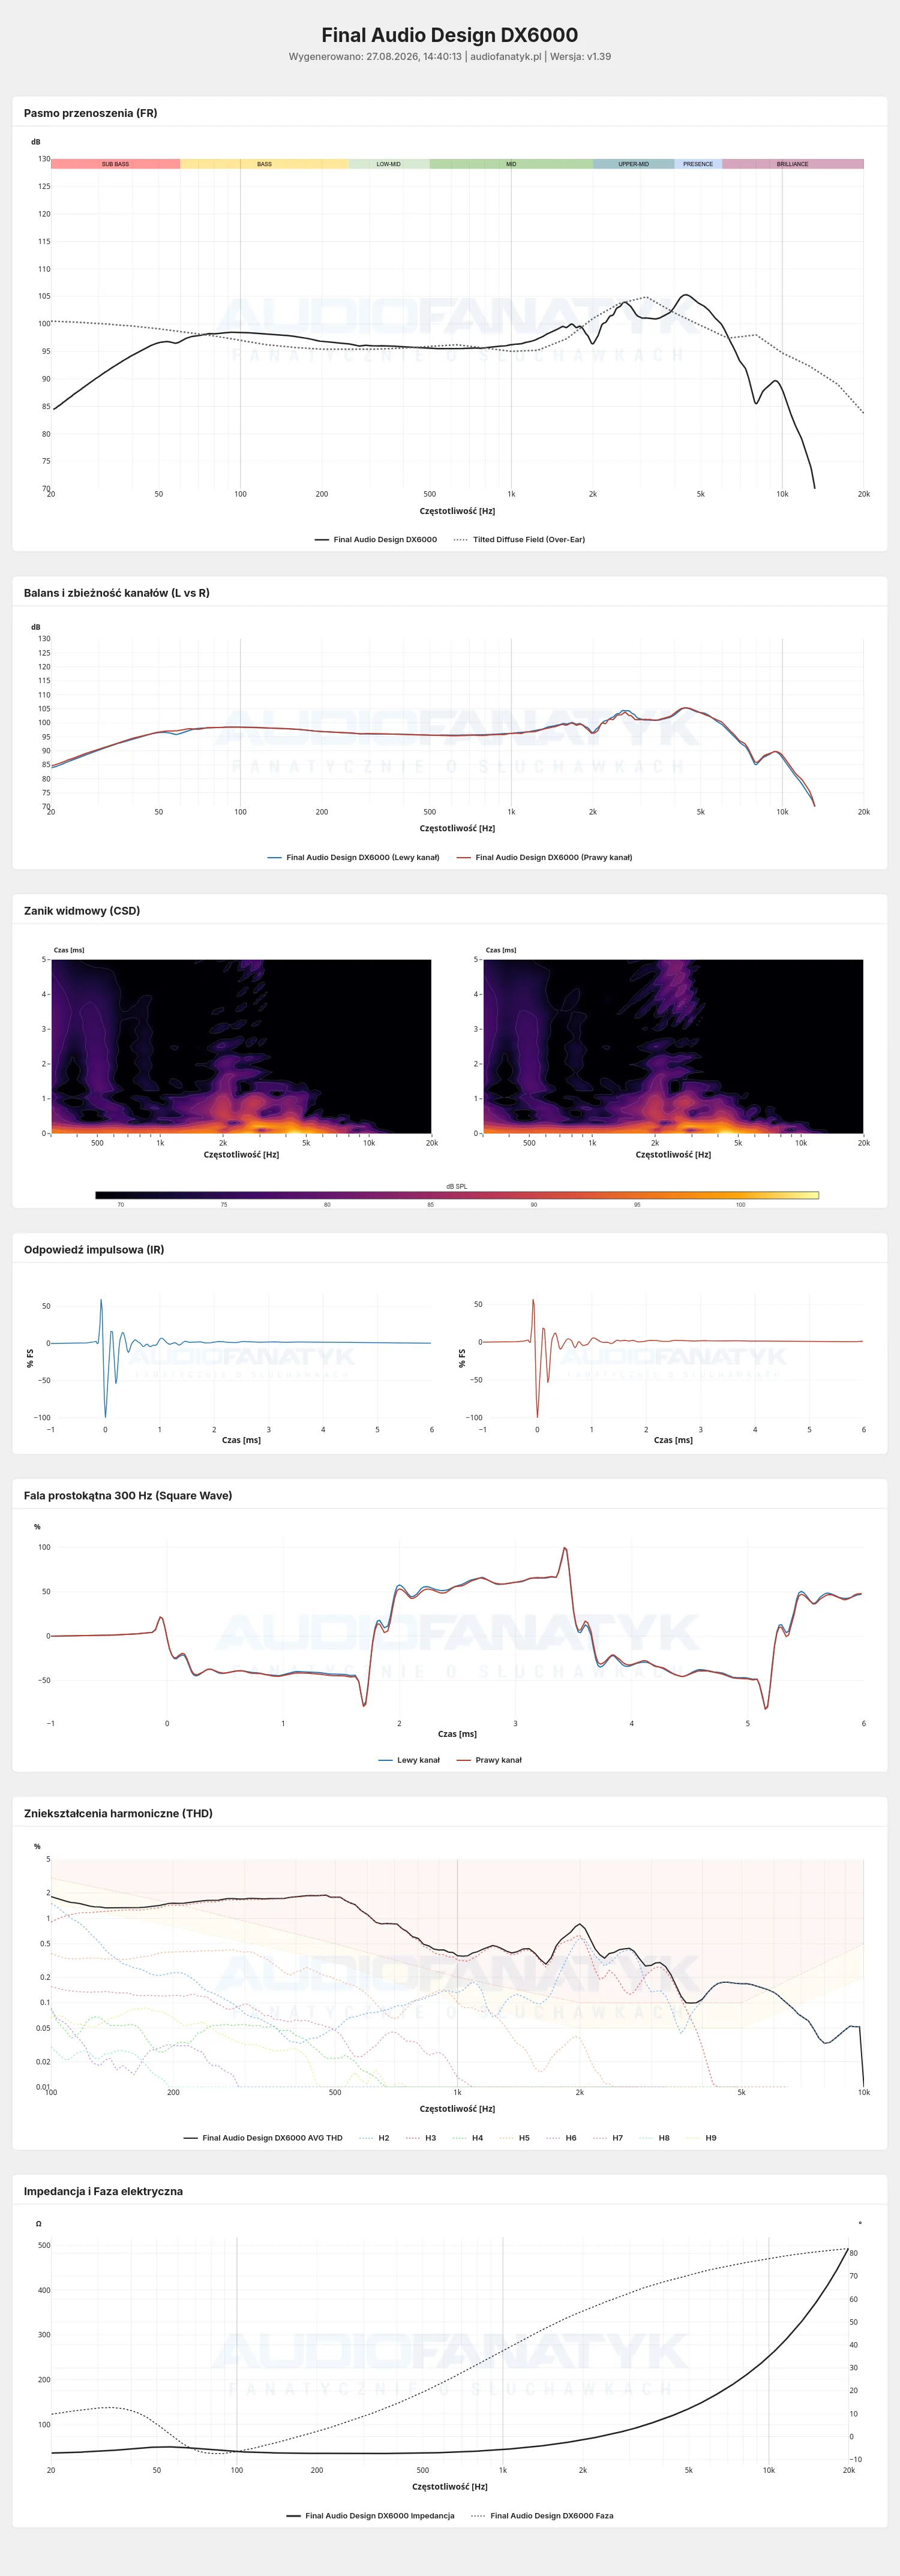Viewport: 900px width, 2576px height.
Task: Toggle the Prawy kanał entry in the Square Wave legend
Action: coord(489,1760)
